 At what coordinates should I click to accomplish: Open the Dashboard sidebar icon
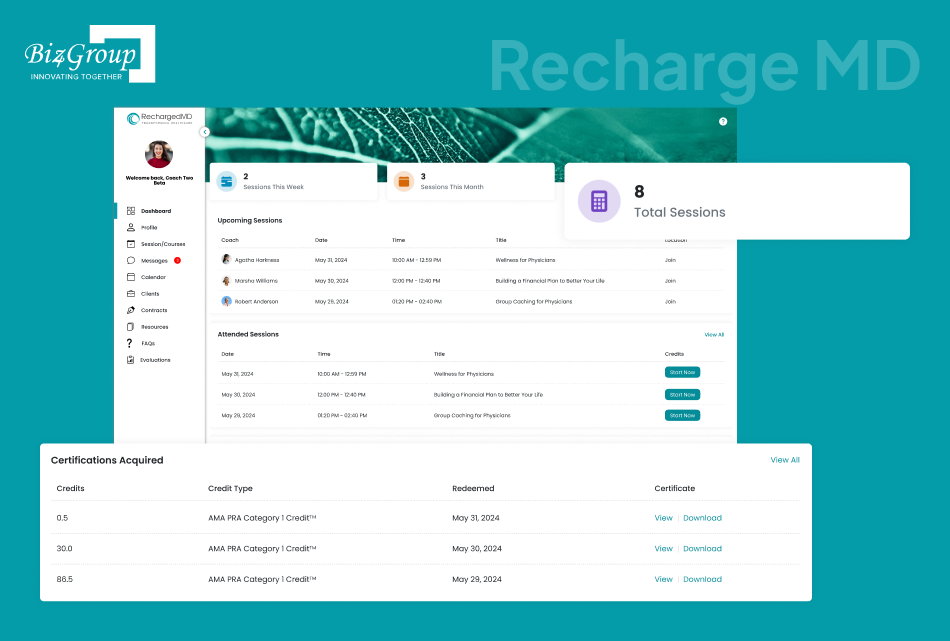pyautogui.click(x=130, y=211)
